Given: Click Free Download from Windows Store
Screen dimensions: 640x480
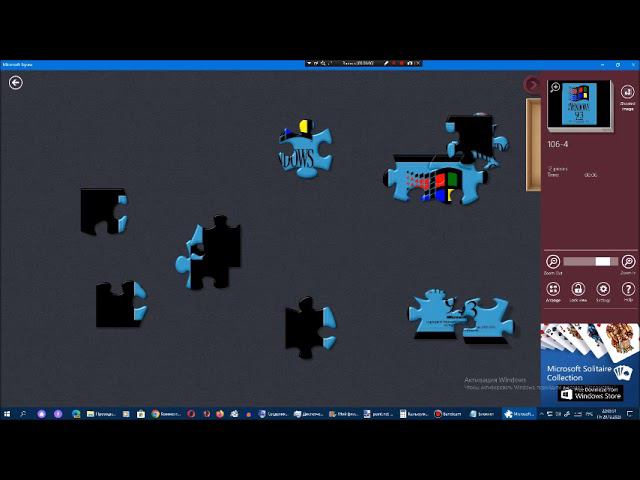Looking at the screenshot, I should [591, 393].
